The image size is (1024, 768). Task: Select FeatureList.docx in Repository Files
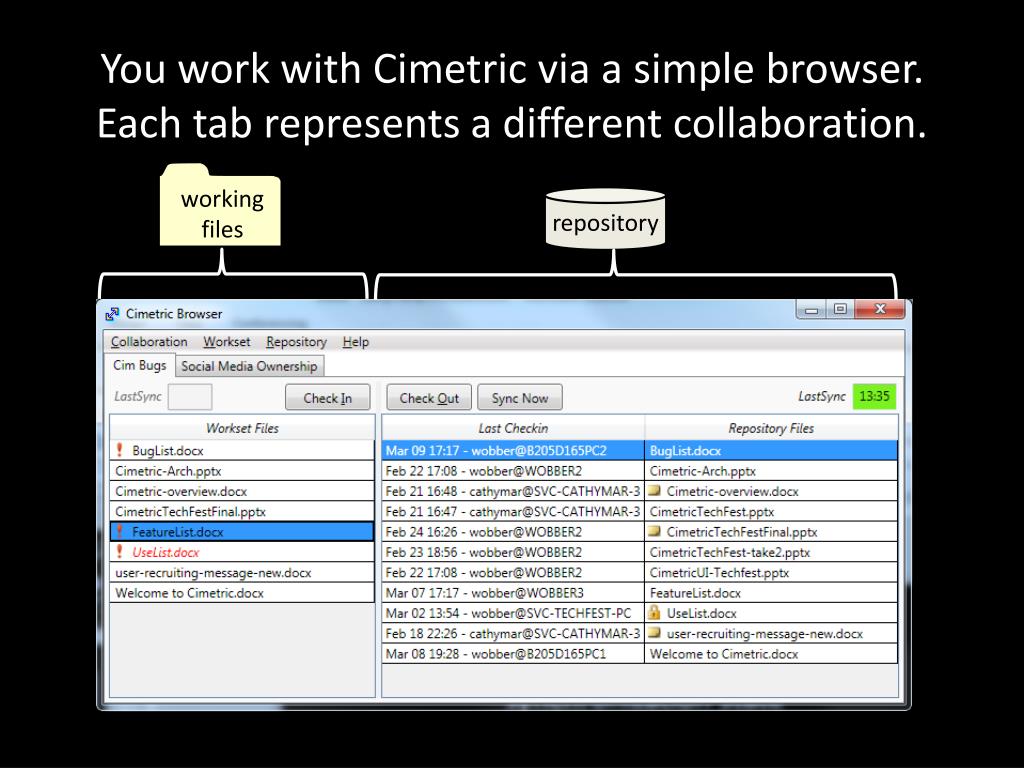pos(771,593)
